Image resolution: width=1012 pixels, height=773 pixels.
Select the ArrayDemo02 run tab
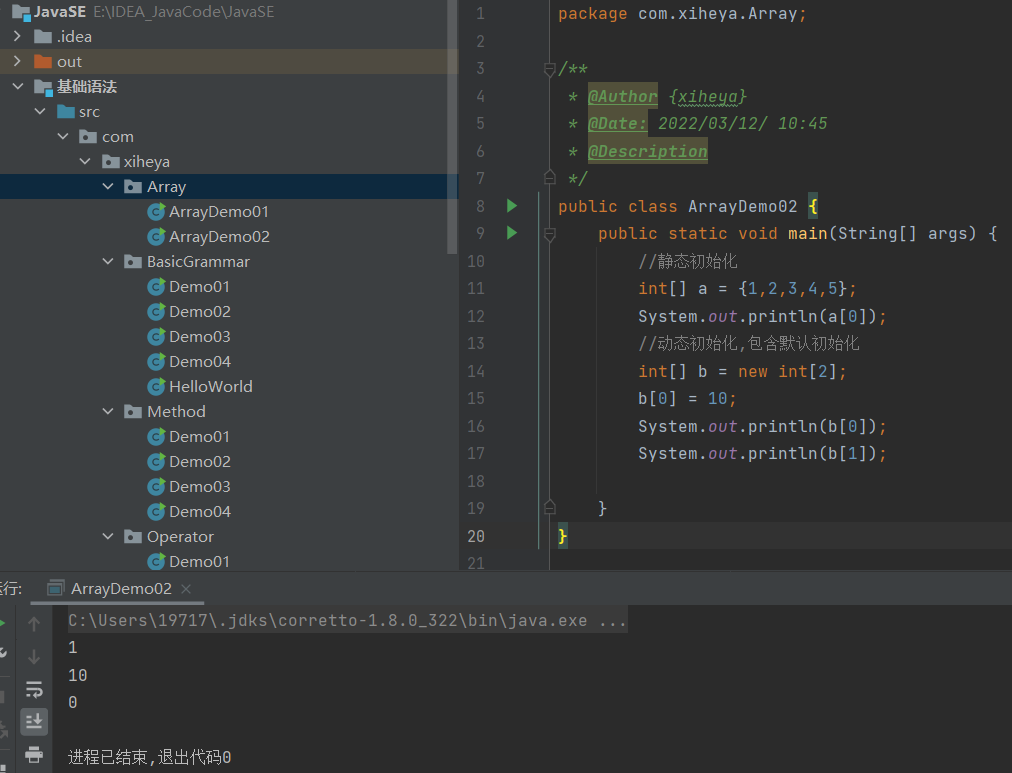117,588
